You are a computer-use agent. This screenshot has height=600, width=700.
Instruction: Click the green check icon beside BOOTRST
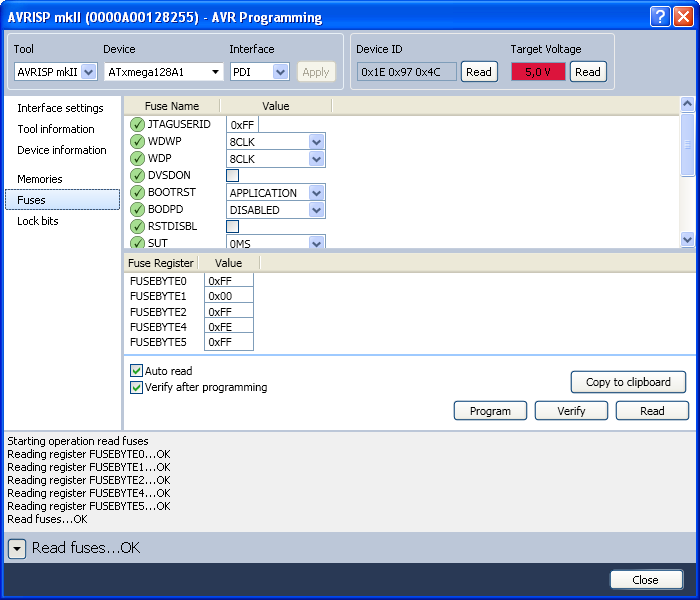click(137, 192)
